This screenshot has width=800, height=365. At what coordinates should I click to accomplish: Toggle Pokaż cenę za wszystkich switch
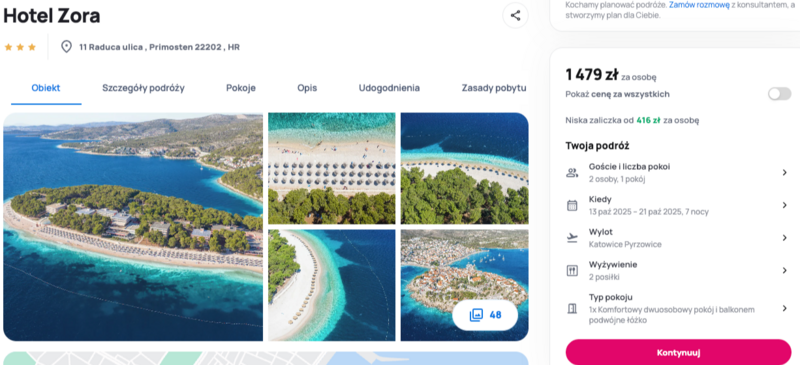click(780, 94)
